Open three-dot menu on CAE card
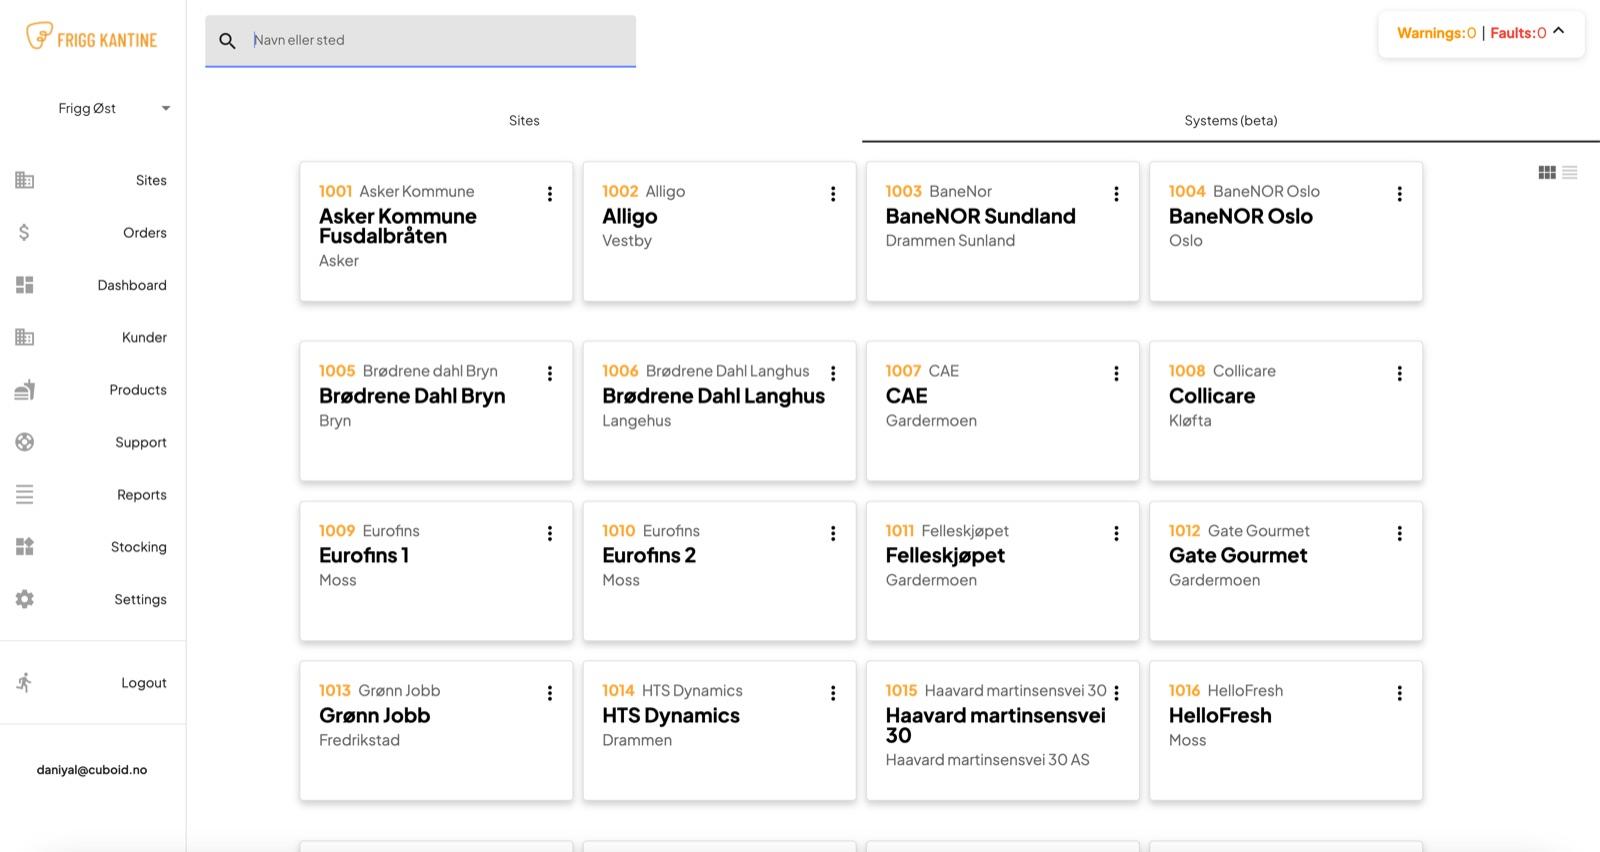This screenshot has height=852, width=1600. [x=1116, y=374]
